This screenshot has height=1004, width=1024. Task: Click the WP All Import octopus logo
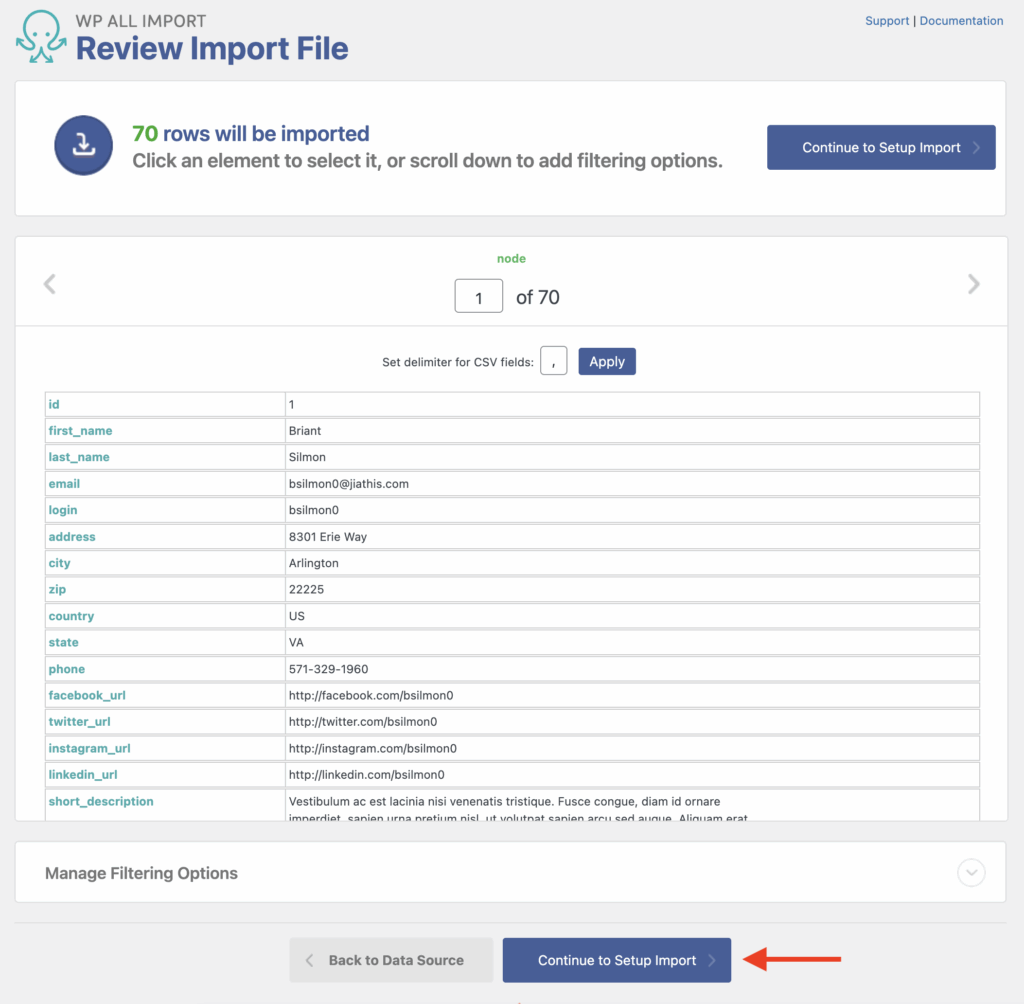coord(41,37)
